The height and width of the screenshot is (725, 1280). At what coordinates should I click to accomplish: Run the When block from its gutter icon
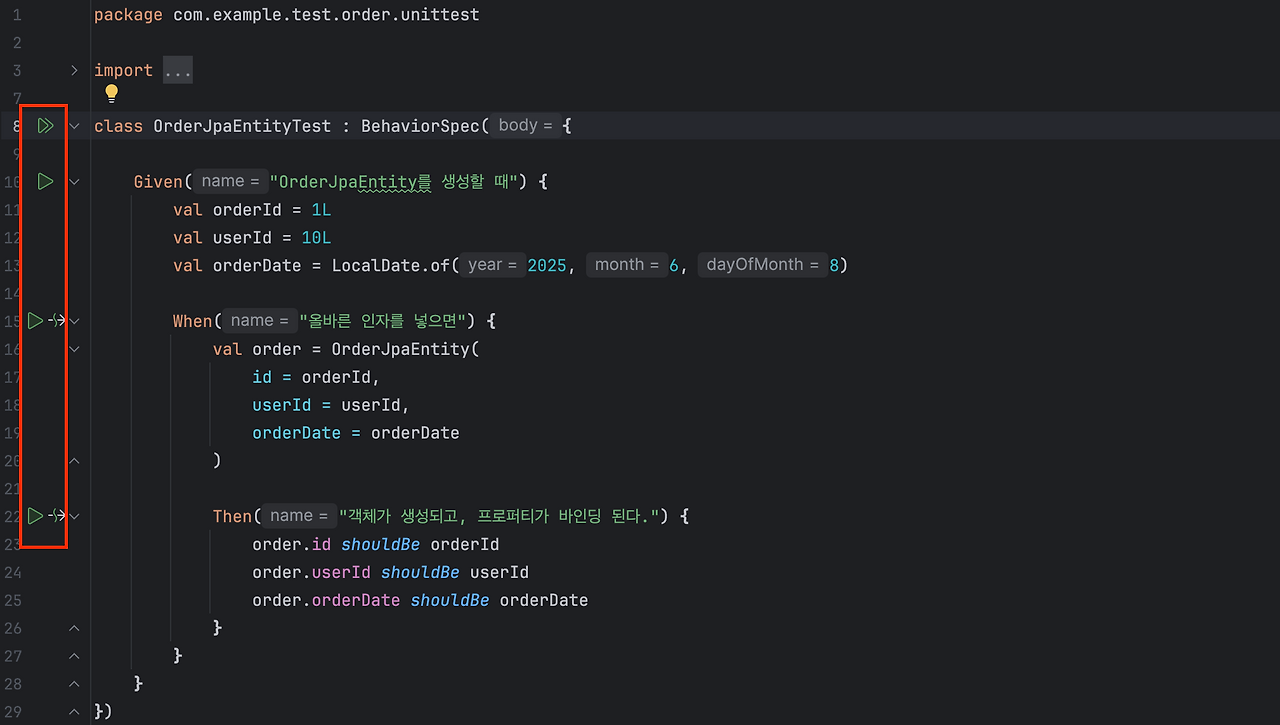[35, 321]
